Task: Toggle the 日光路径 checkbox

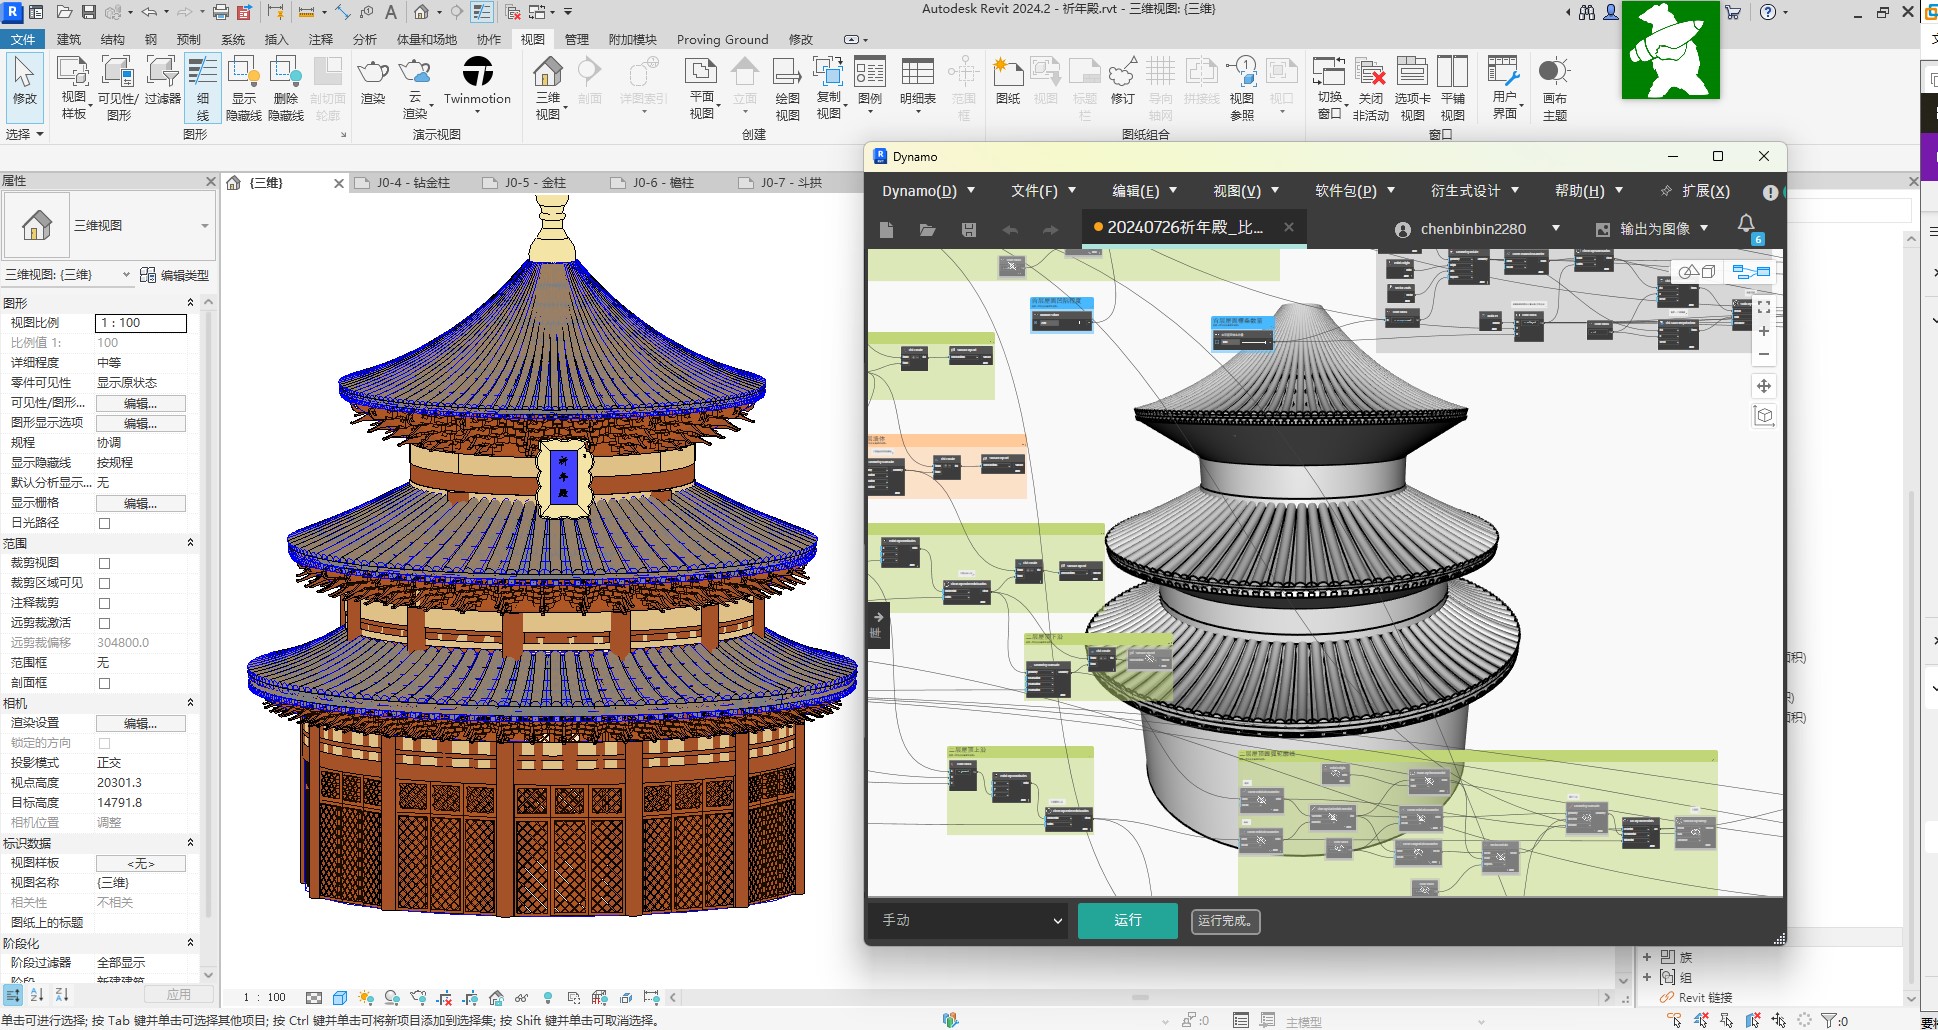Action: (104, 523)
